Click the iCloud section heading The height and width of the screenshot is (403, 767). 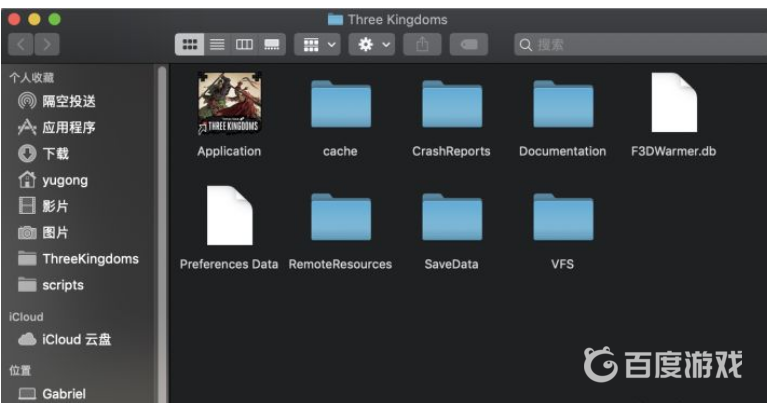[26, 317]
